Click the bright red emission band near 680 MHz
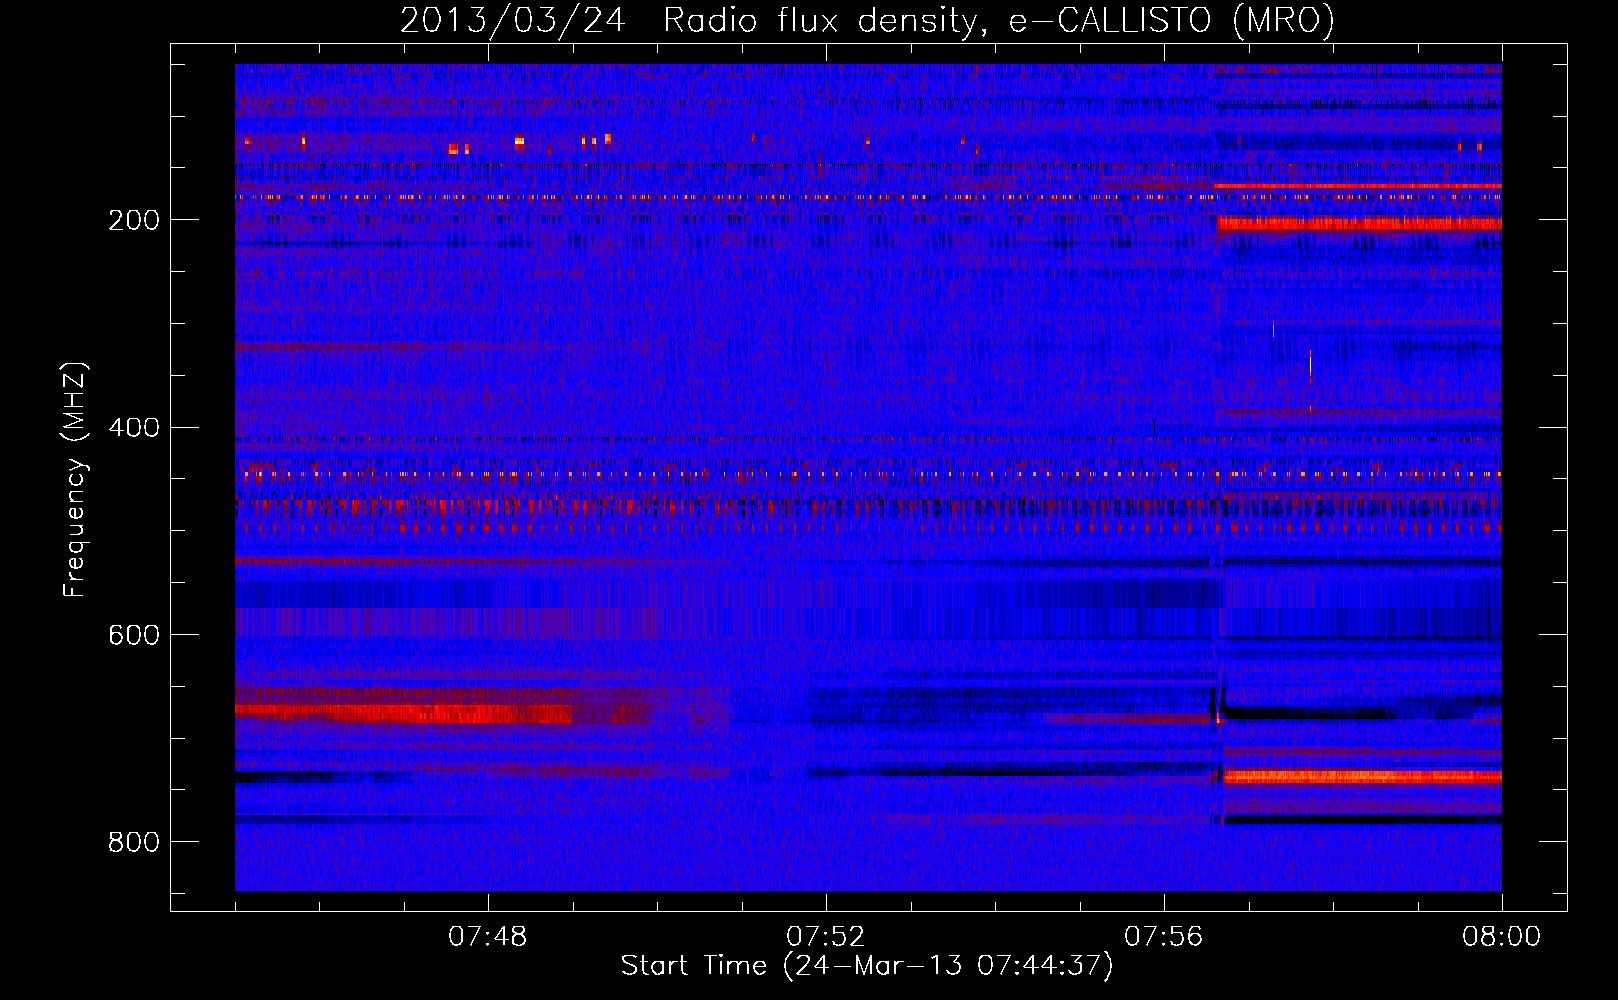Viewport: 1618px width, 1000px height. (x=403, y=713)
